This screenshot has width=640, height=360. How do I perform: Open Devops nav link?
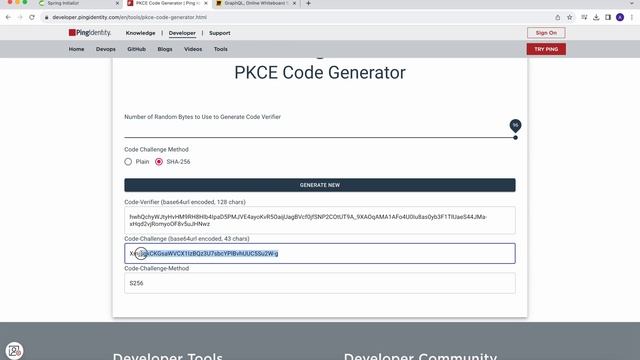106,49
